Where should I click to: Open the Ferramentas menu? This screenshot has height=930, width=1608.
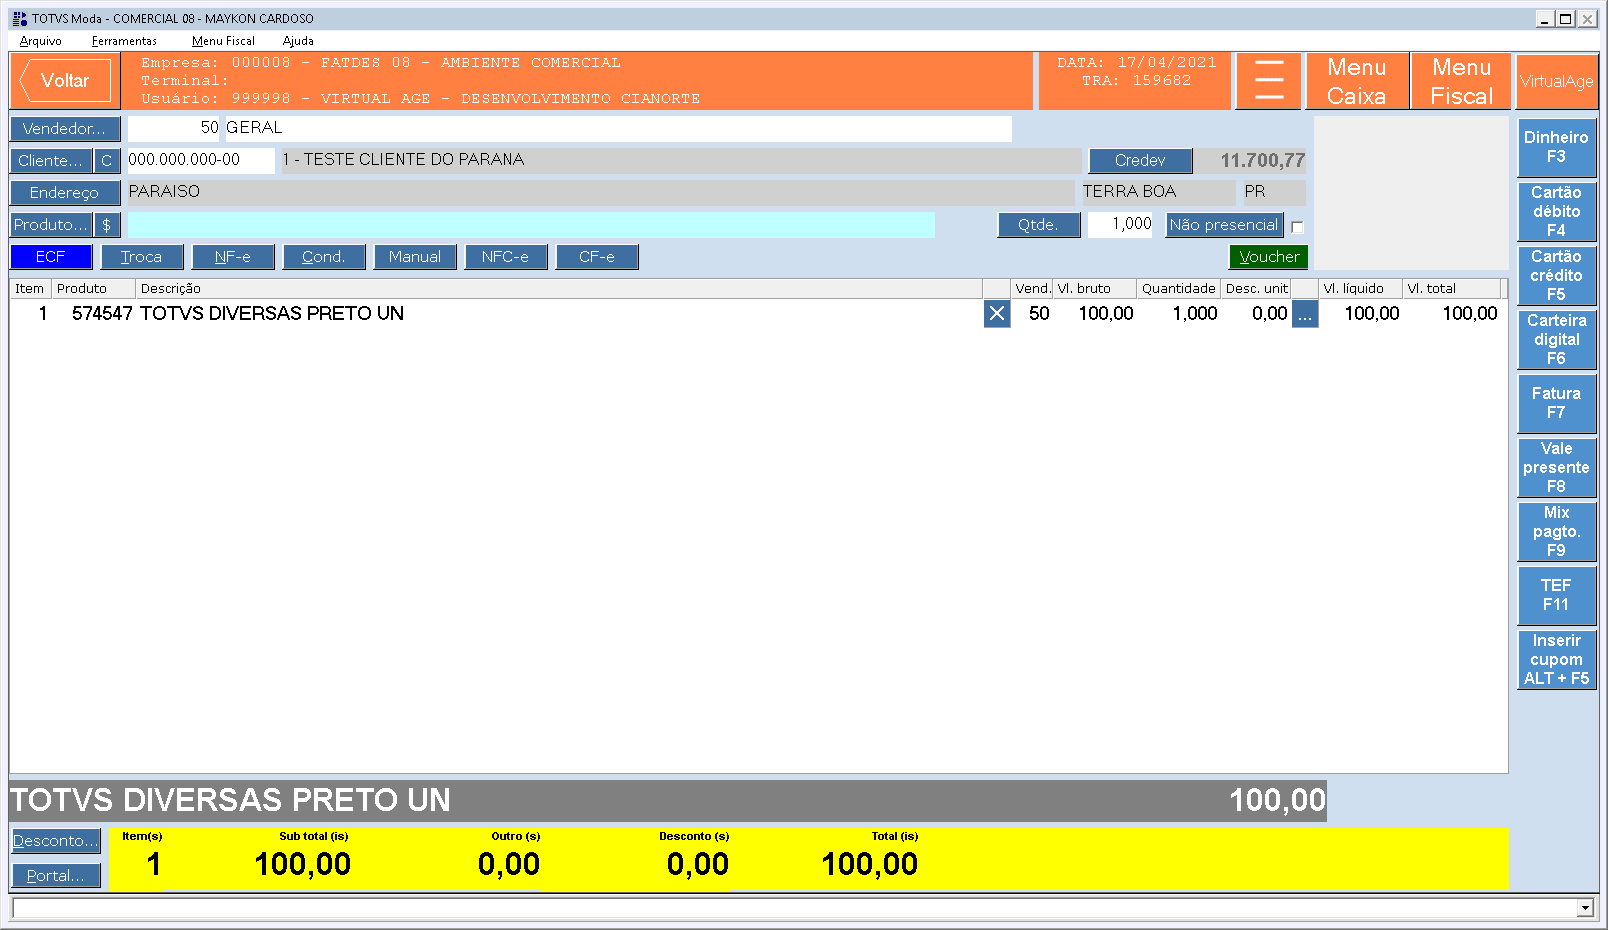click(124, 41)
